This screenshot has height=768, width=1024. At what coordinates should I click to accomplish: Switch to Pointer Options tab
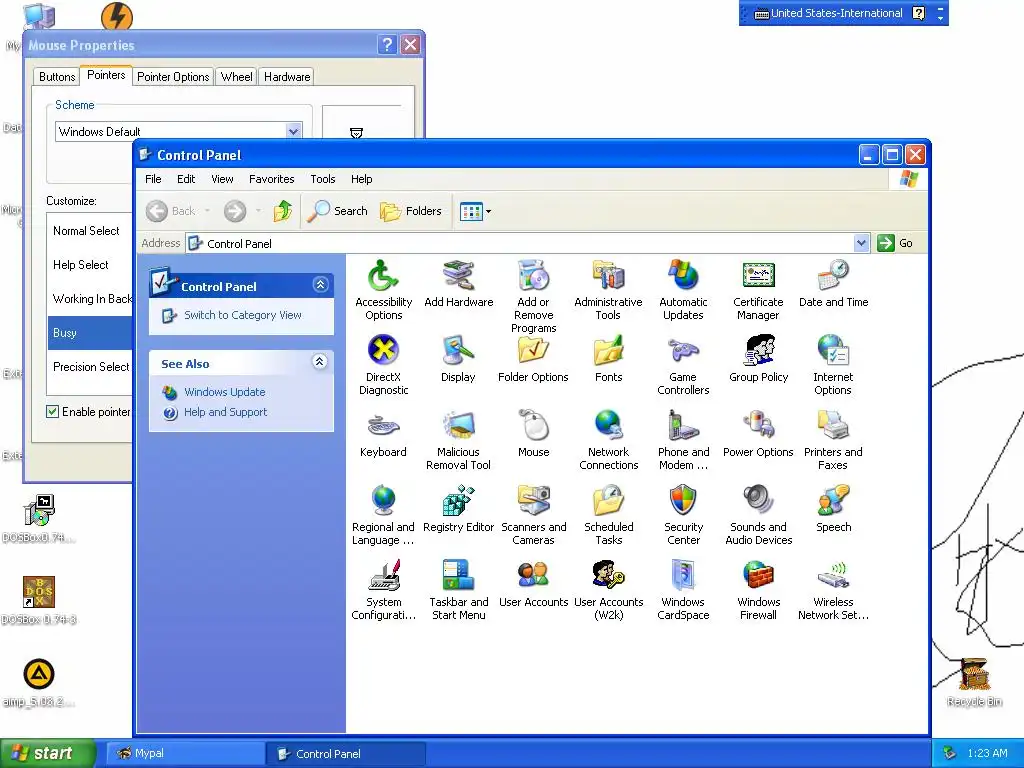click(173, 76)
